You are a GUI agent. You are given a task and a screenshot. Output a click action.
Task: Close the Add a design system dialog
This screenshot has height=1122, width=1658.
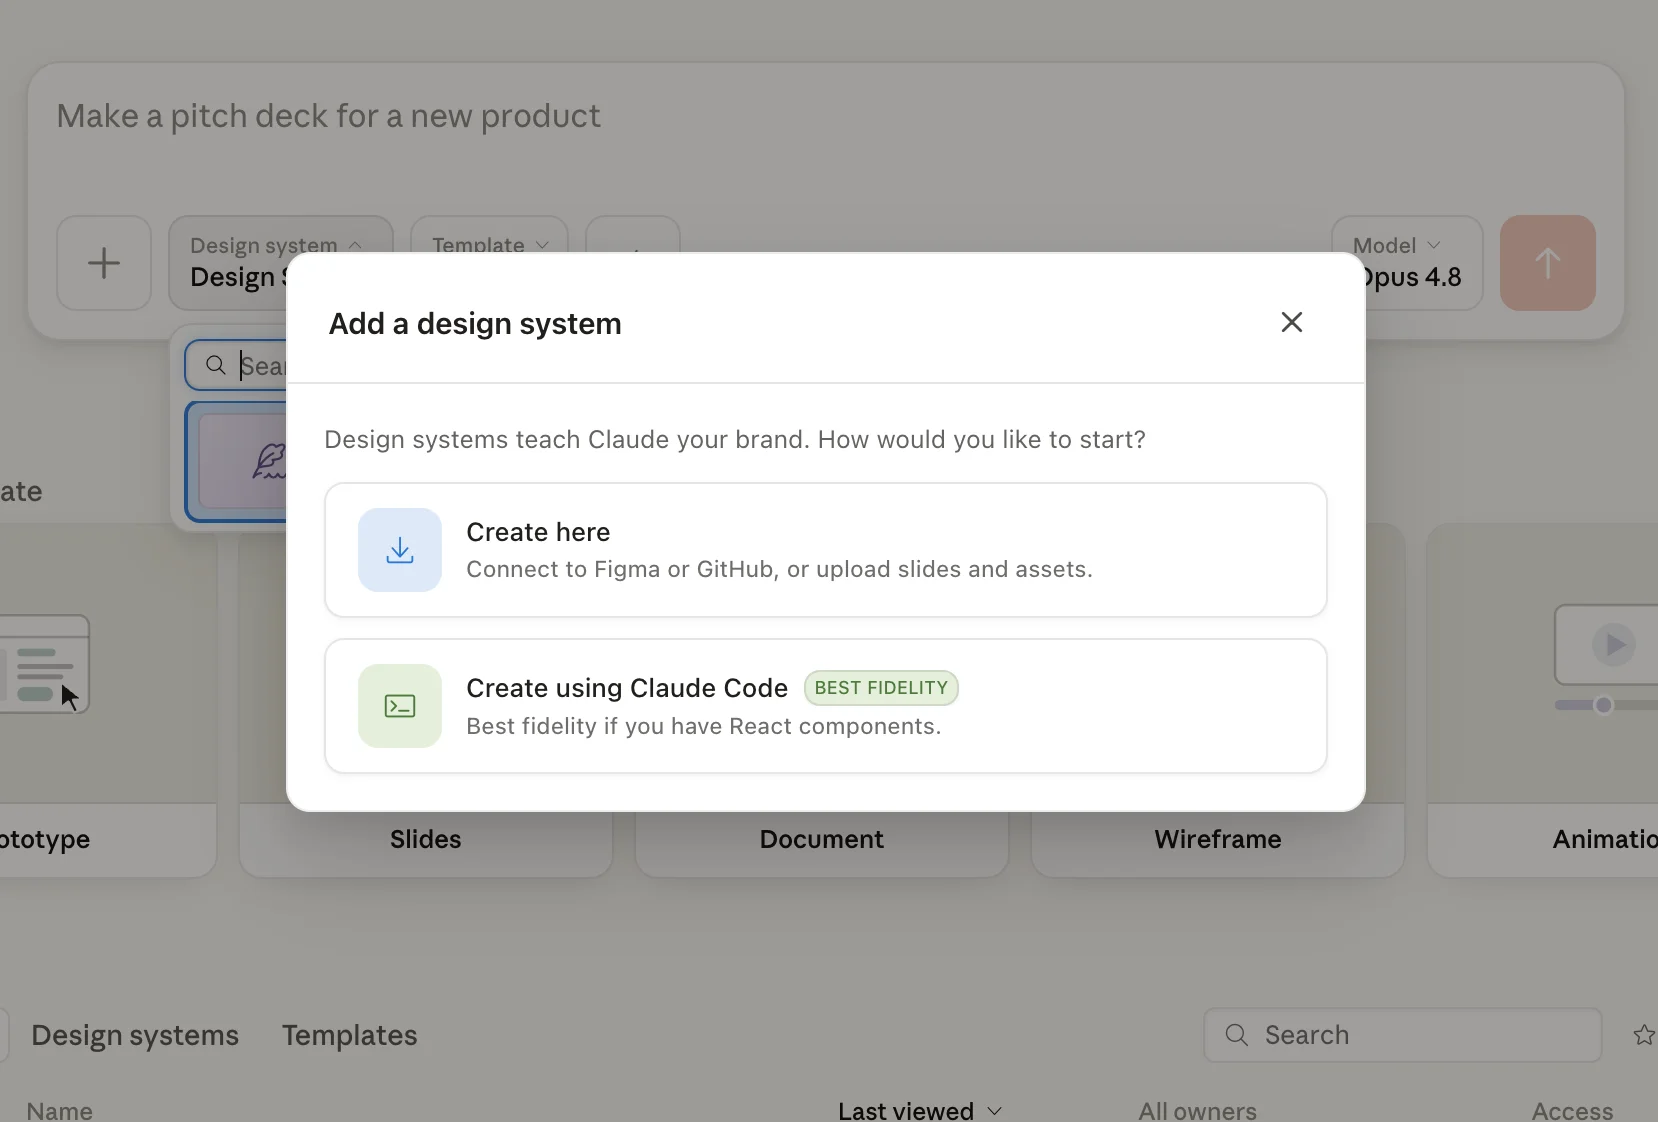coord(1291,322)
